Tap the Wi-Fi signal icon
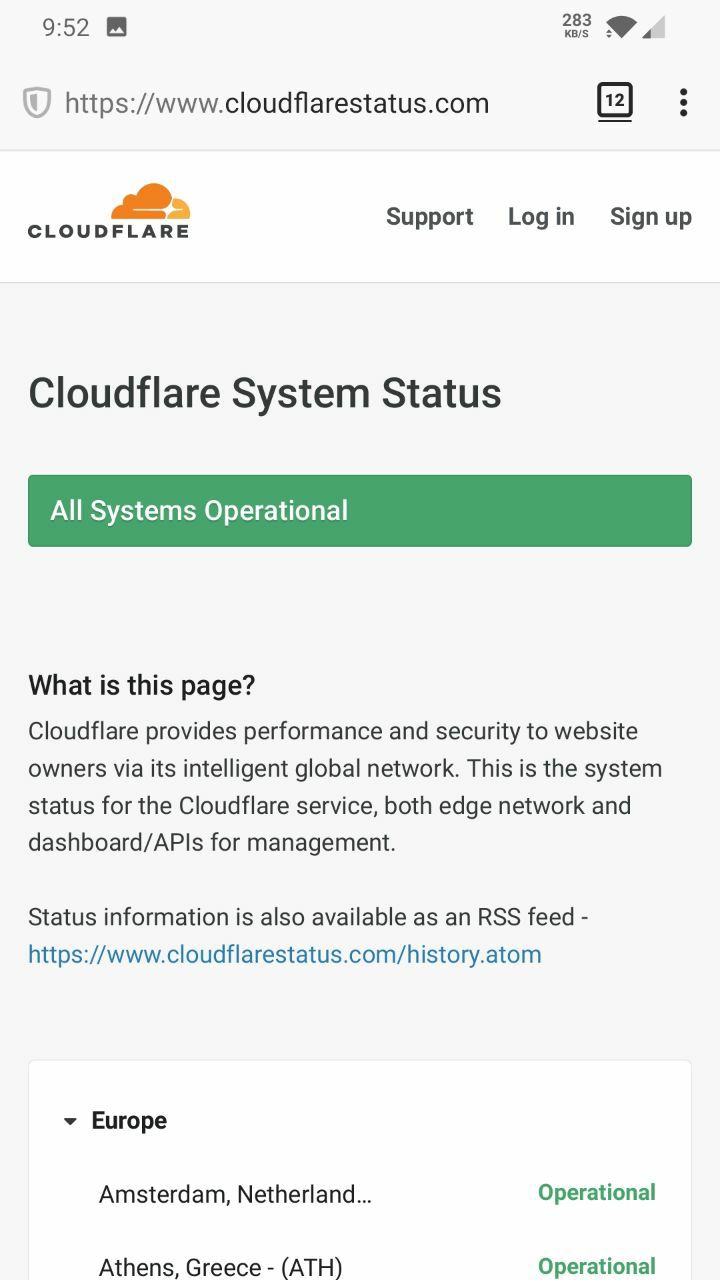720x1280 pixels. (x=621, y=27)
